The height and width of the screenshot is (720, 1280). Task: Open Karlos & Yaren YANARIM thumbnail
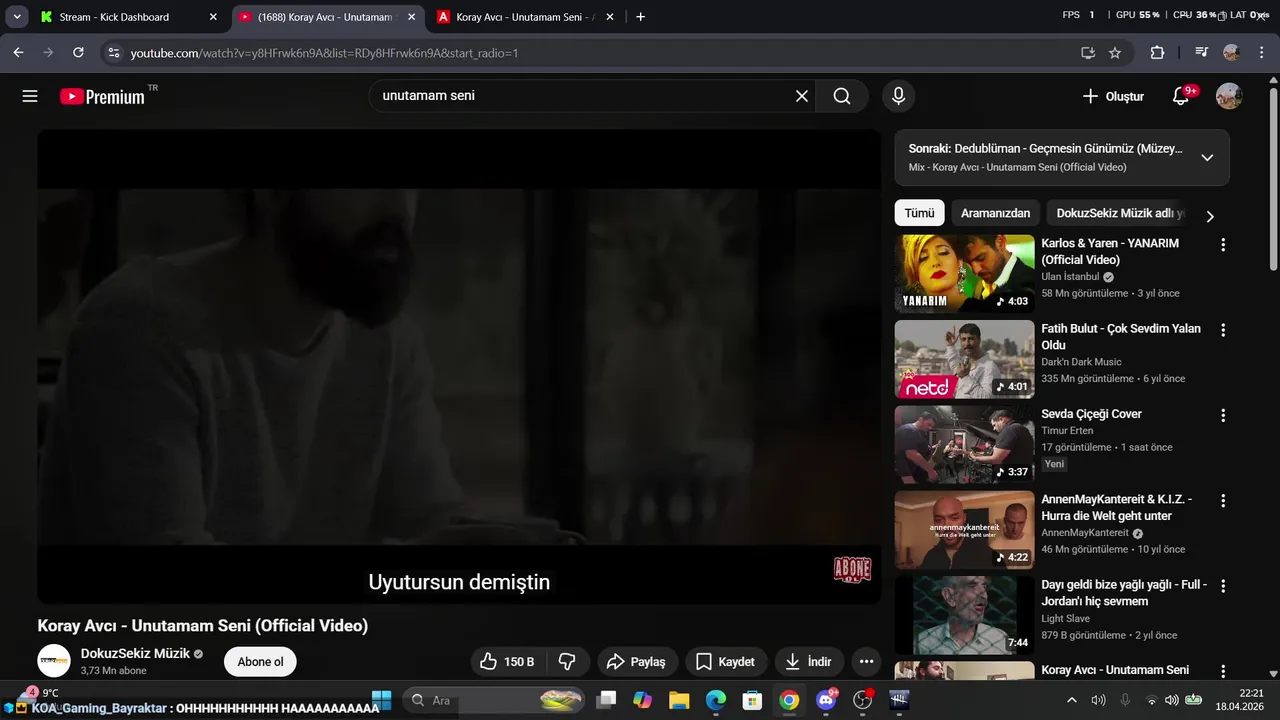964,274
